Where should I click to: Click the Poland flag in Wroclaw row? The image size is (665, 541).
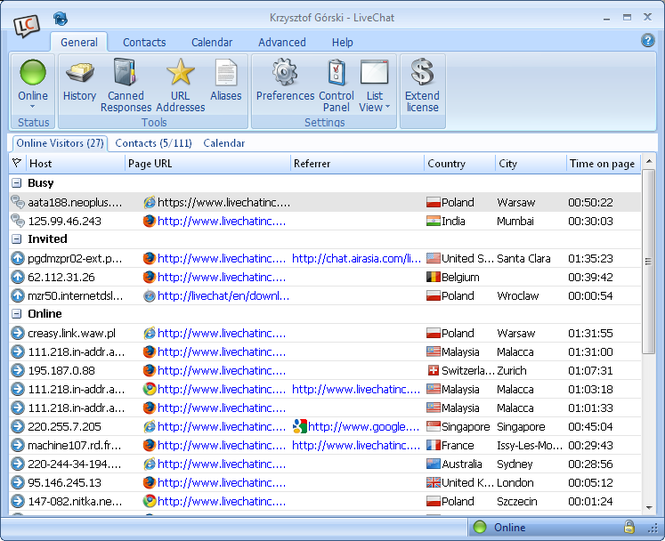(x=433, y=296)
